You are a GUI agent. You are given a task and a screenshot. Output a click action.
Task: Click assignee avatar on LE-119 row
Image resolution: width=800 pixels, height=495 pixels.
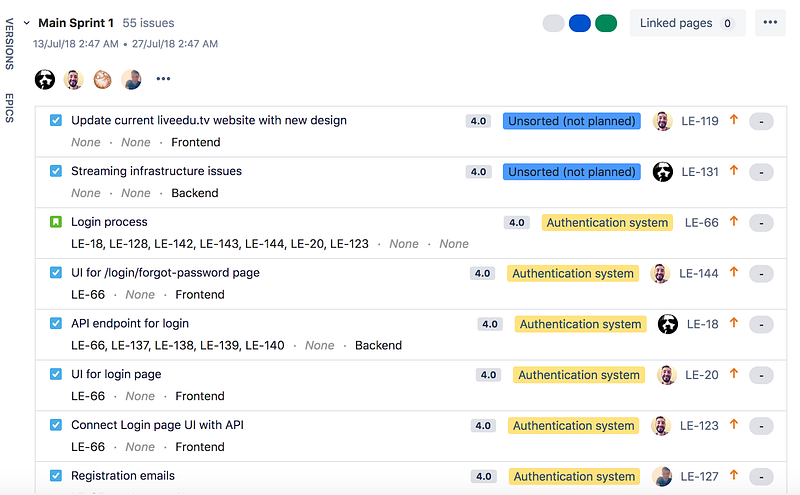(662, 121)
